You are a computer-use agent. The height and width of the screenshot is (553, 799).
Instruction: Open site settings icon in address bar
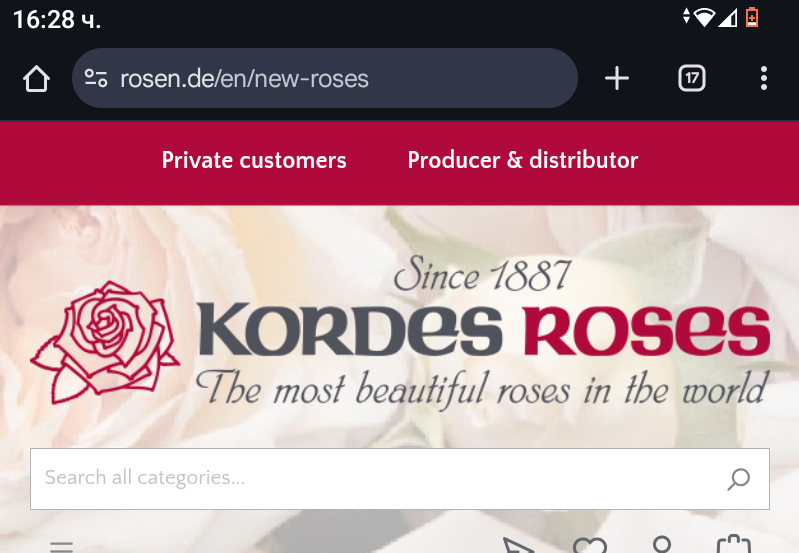click(x=96, y=78)
